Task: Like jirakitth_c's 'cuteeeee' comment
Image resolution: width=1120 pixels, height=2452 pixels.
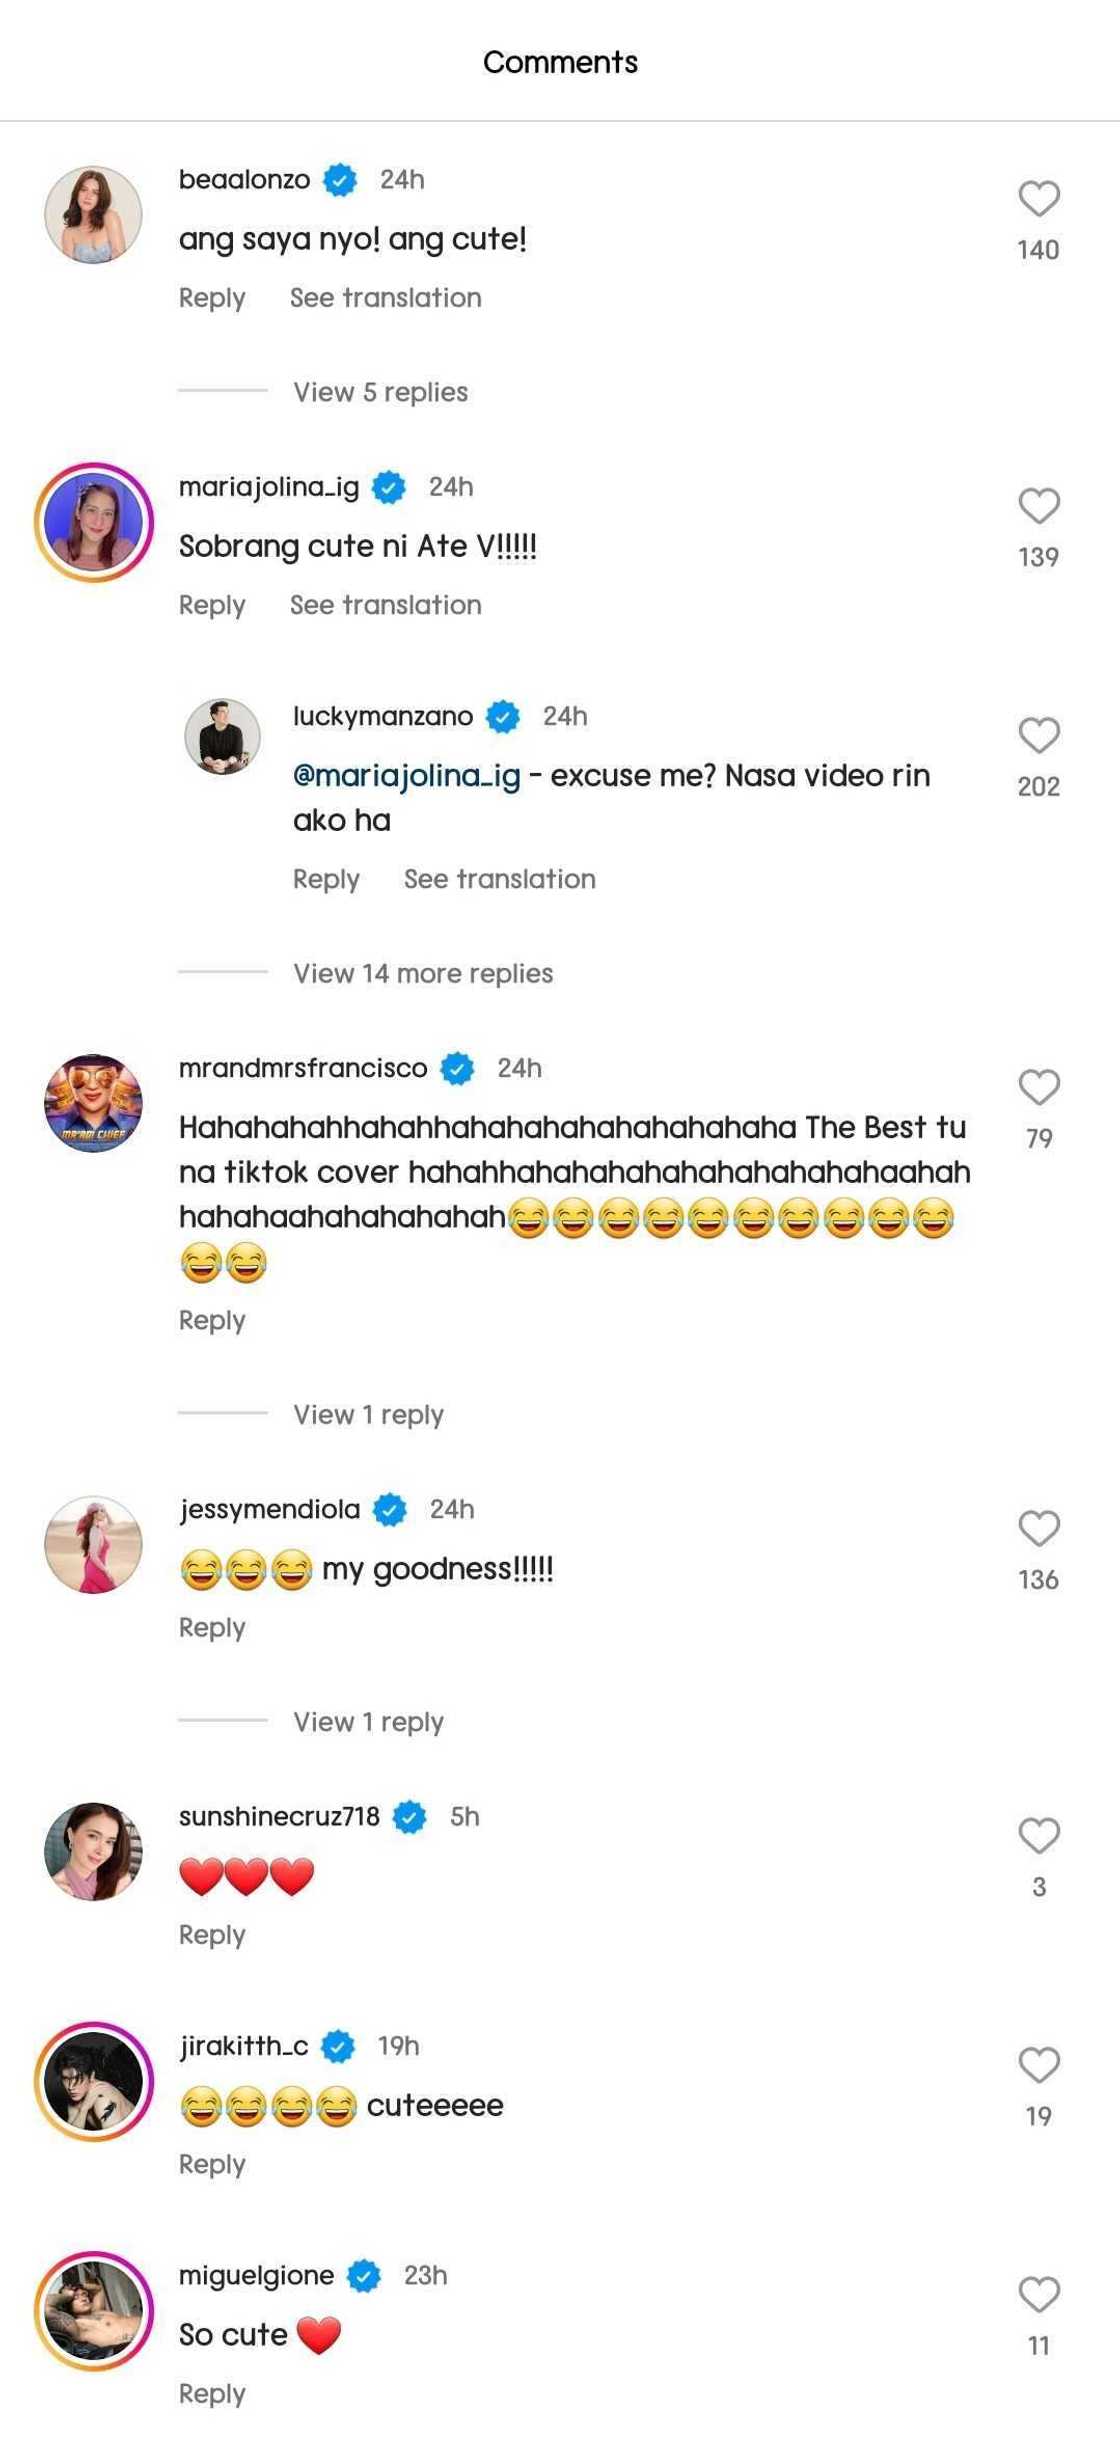Action: [1039, 2064]
